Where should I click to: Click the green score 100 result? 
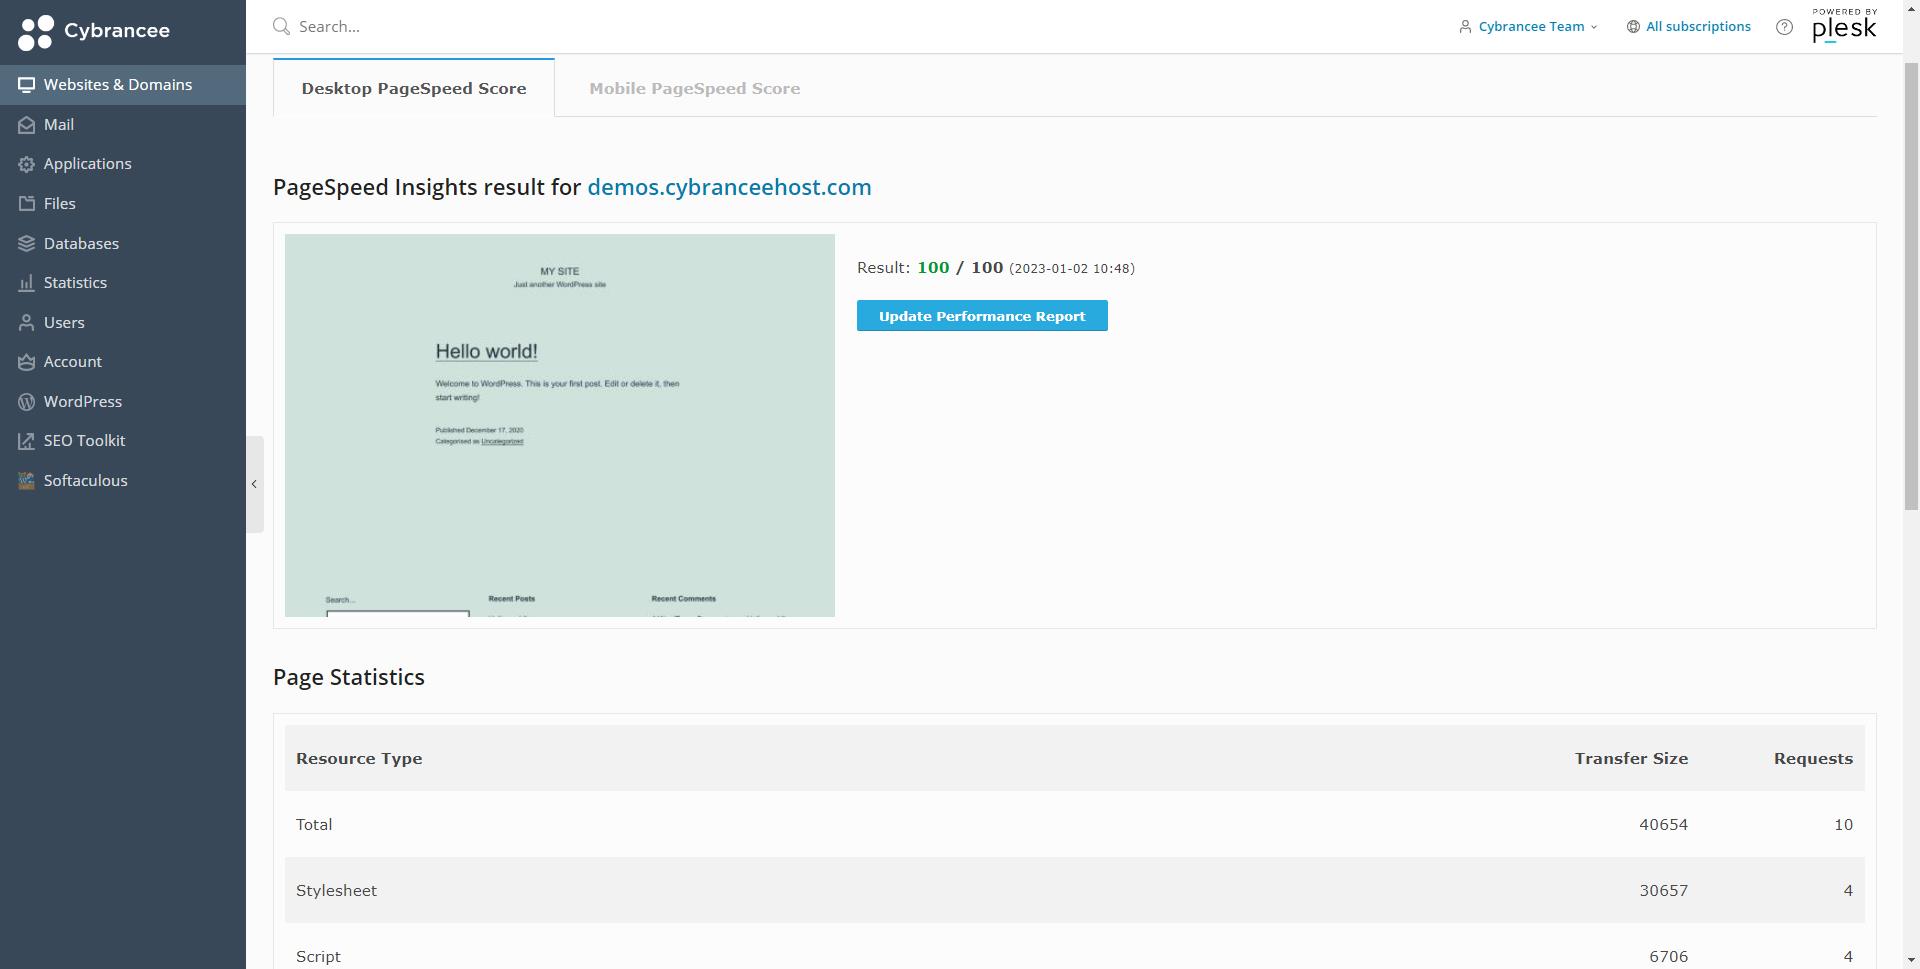[933, 268]
